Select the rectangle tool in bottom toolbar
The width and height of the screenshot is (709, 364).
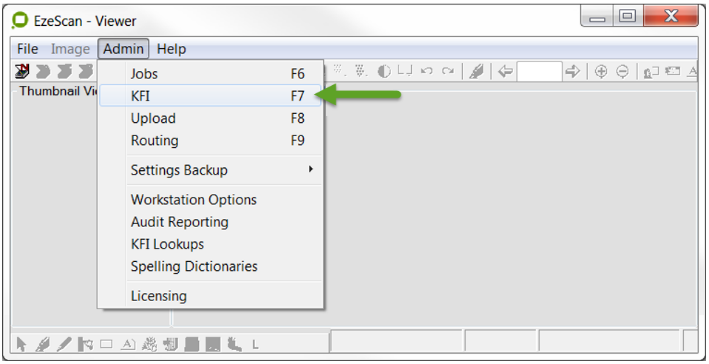tap(106, 344)
